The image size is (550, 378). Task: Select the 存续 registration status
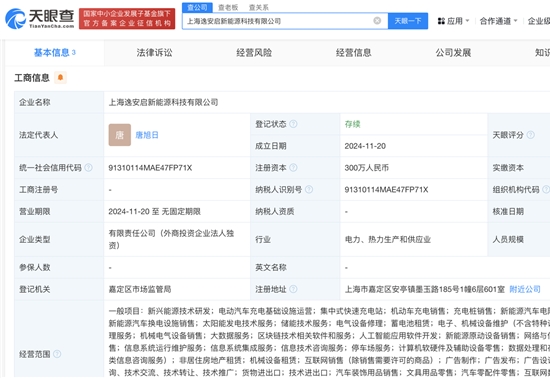click(353, 124)
